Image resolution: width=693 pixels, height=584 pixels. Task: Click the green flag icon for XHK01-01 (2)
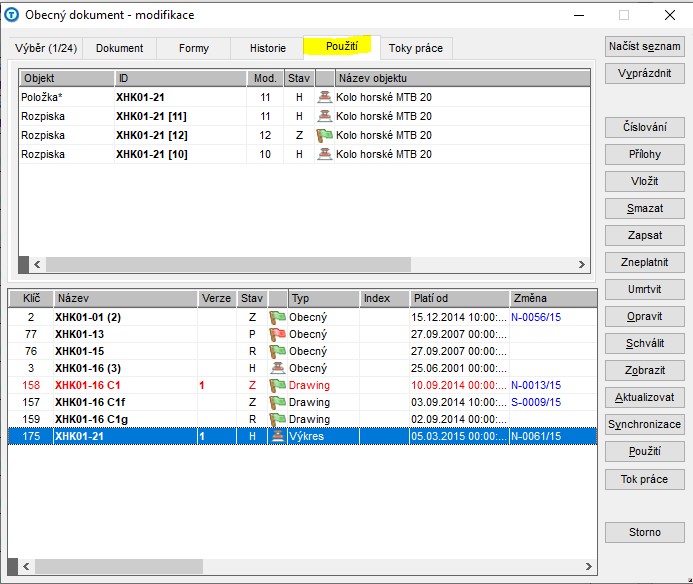tap(278, 317)
